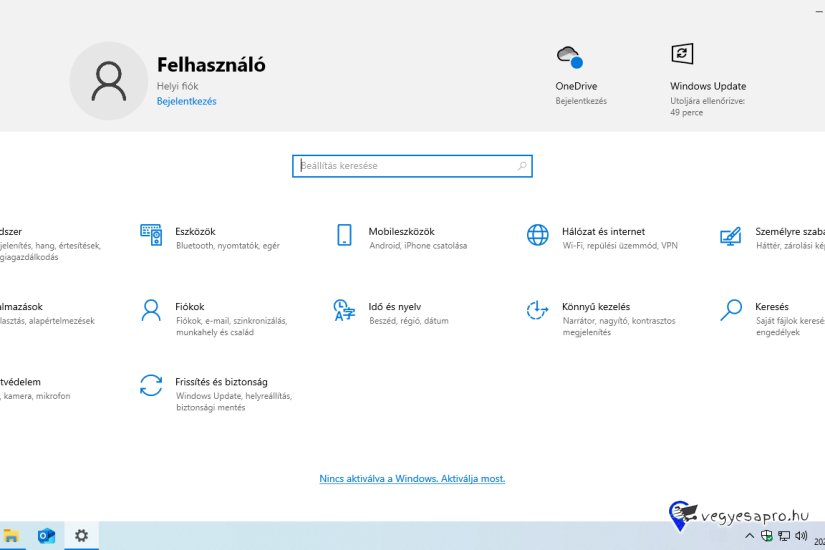Open File Explorer from the taskbar
The height and width of the screenshot is (550, 825).
coord(11,536)
